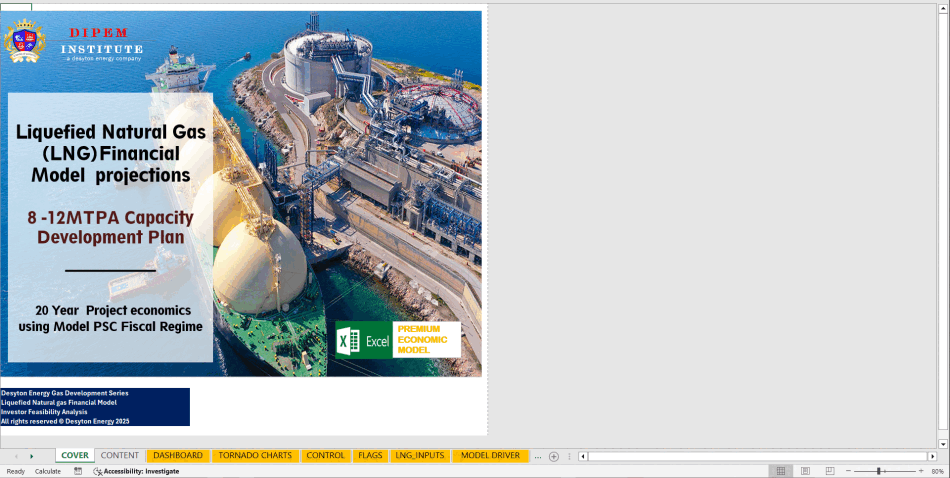This screenshot has width=950, height=478.
Task: Show more sheet tabs via ellipsis
Action: tap(538, 456)
